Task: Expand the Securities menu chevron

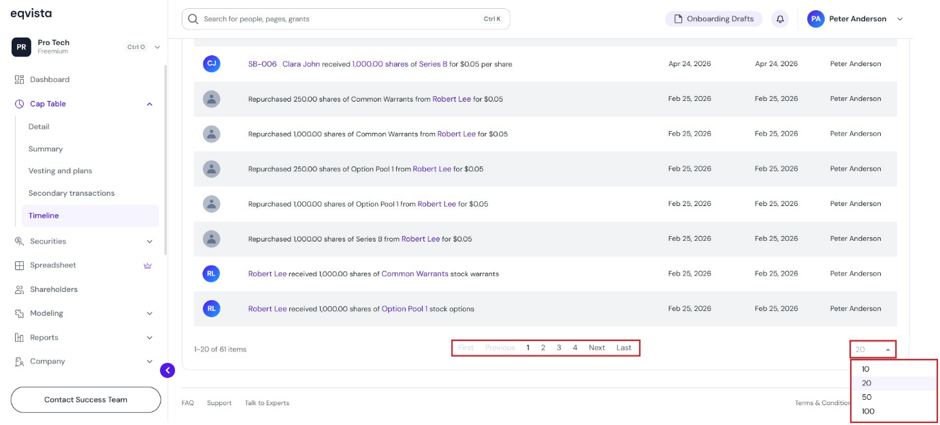Action: [149, 242]
